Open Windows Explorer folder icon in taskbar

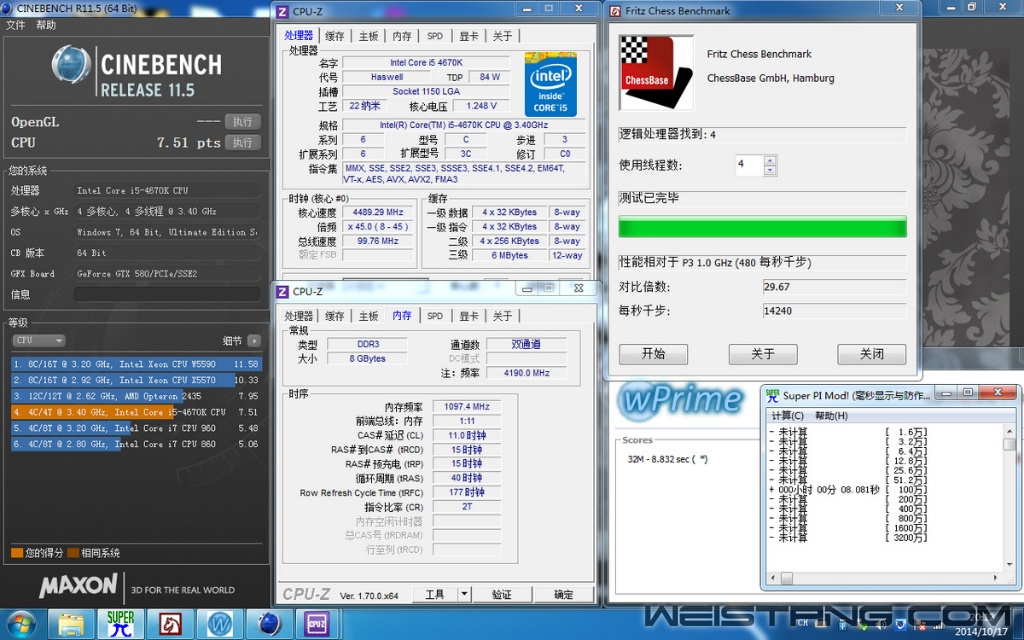(x=71, y=624)
